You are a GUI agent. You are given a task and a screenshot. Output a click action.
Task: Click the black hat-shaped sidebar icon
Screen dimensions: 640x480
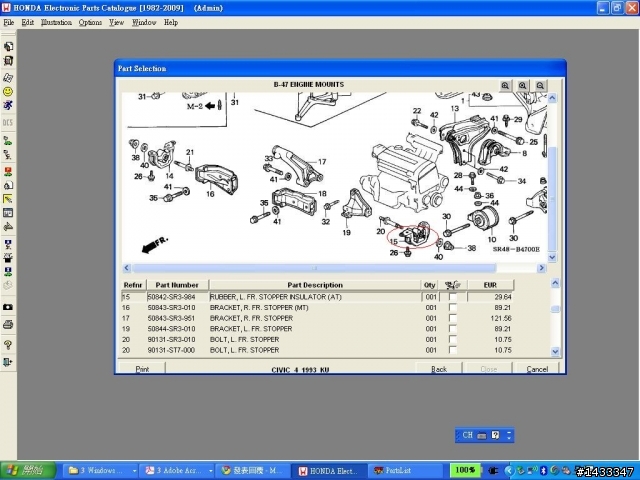[x=8, y=258]
